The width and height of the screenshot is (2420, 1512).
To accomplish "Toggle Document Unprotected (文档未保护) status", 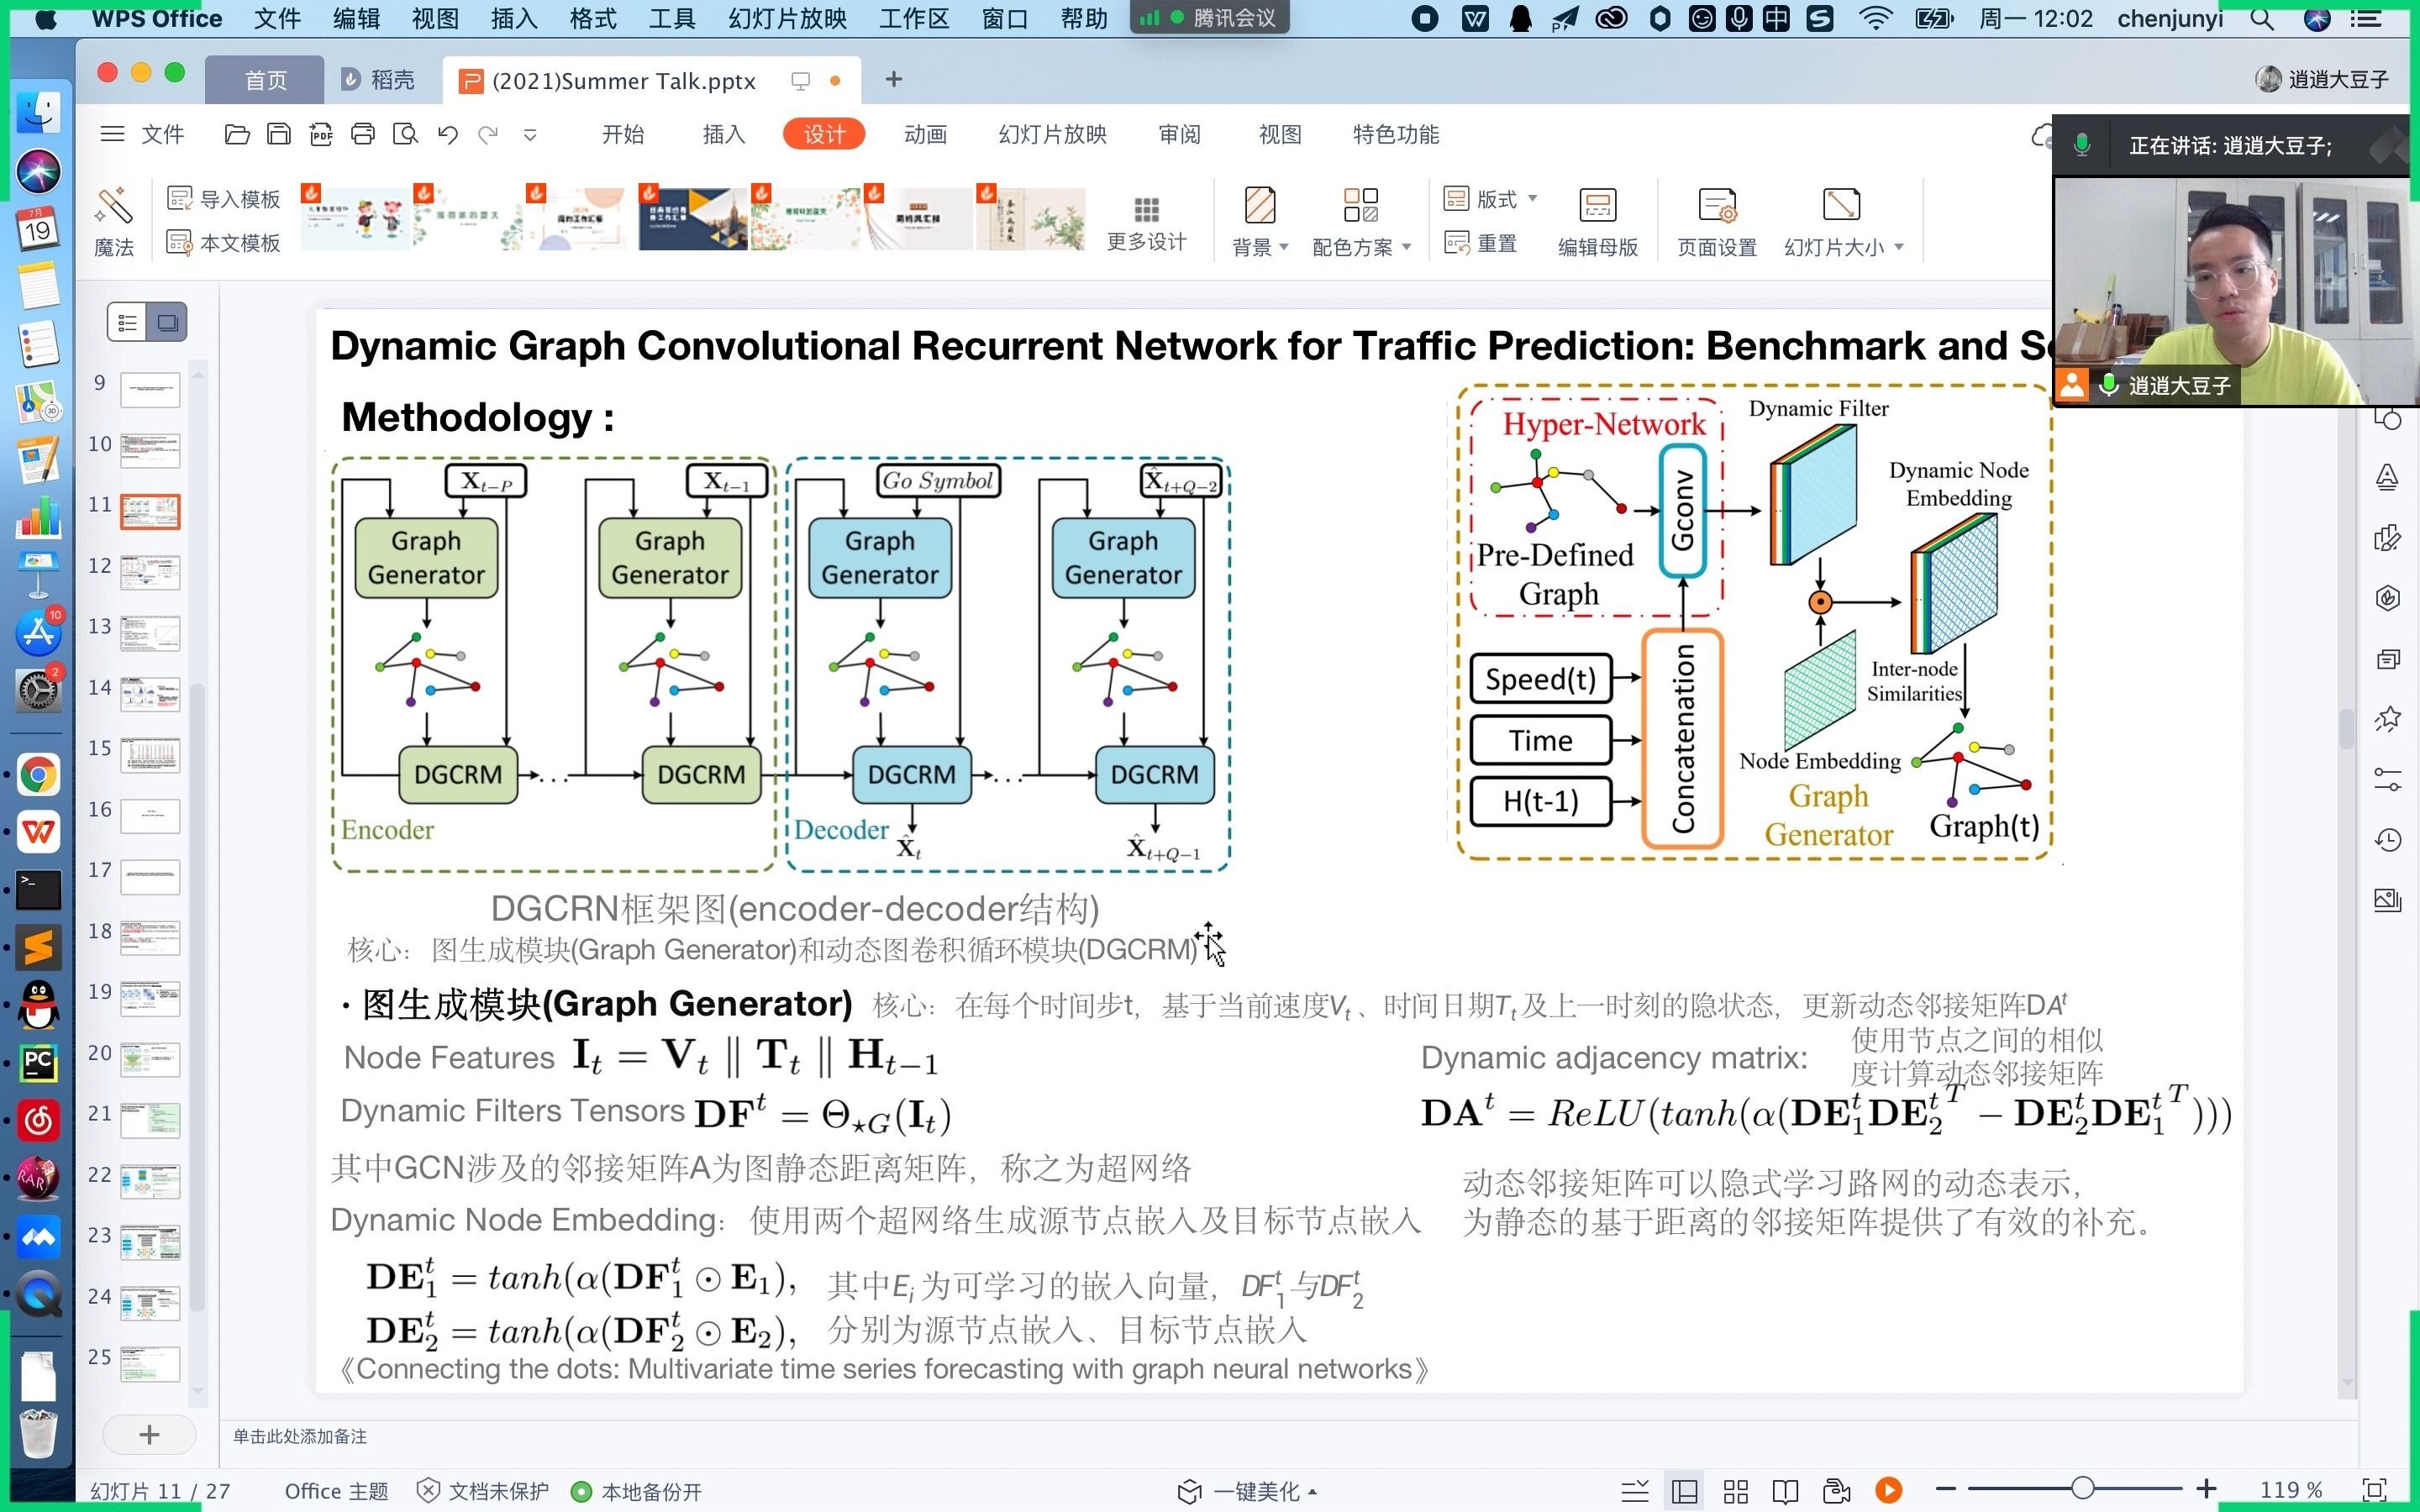I will tap(483, 1491).
